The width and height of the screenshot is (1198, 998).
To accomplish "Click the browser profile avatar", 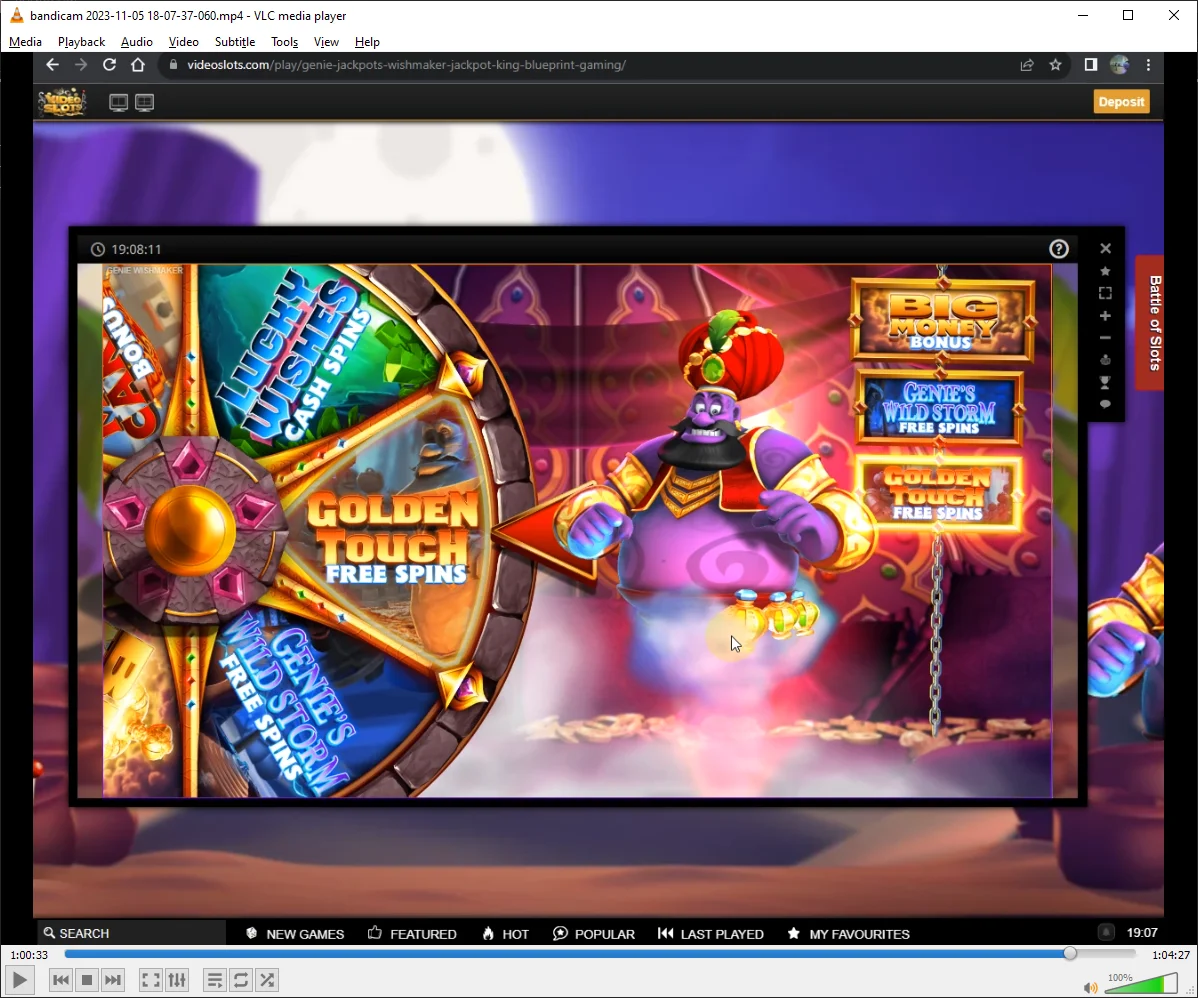I will tap(1119, 65).
